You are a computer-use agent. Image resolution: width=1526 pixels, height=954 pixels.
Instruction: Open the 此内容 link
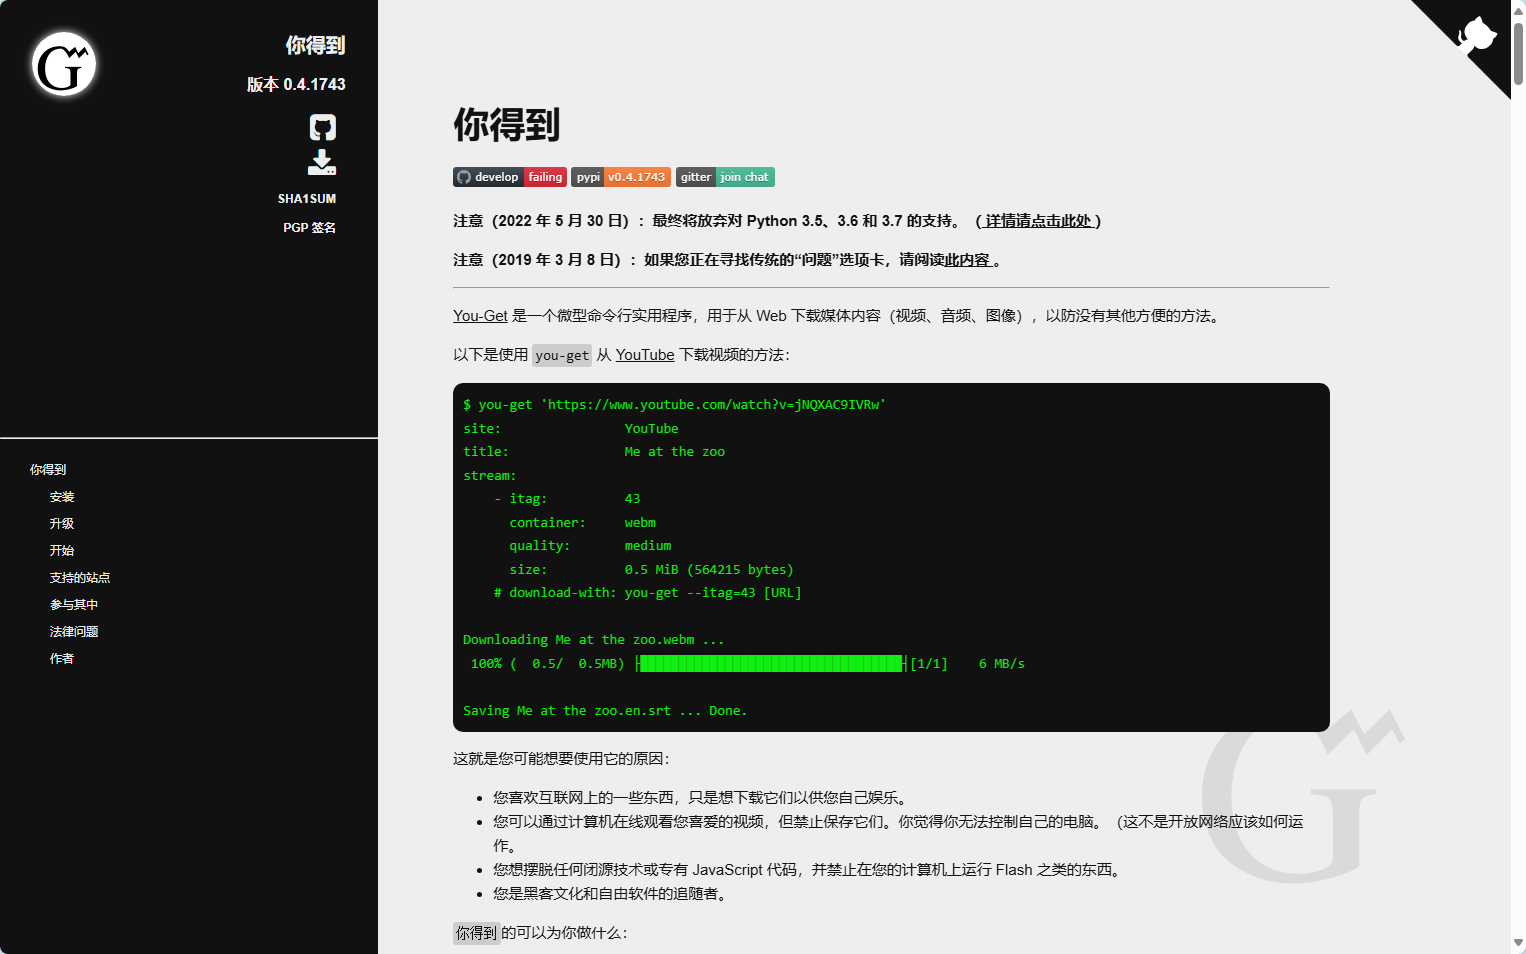967,260
